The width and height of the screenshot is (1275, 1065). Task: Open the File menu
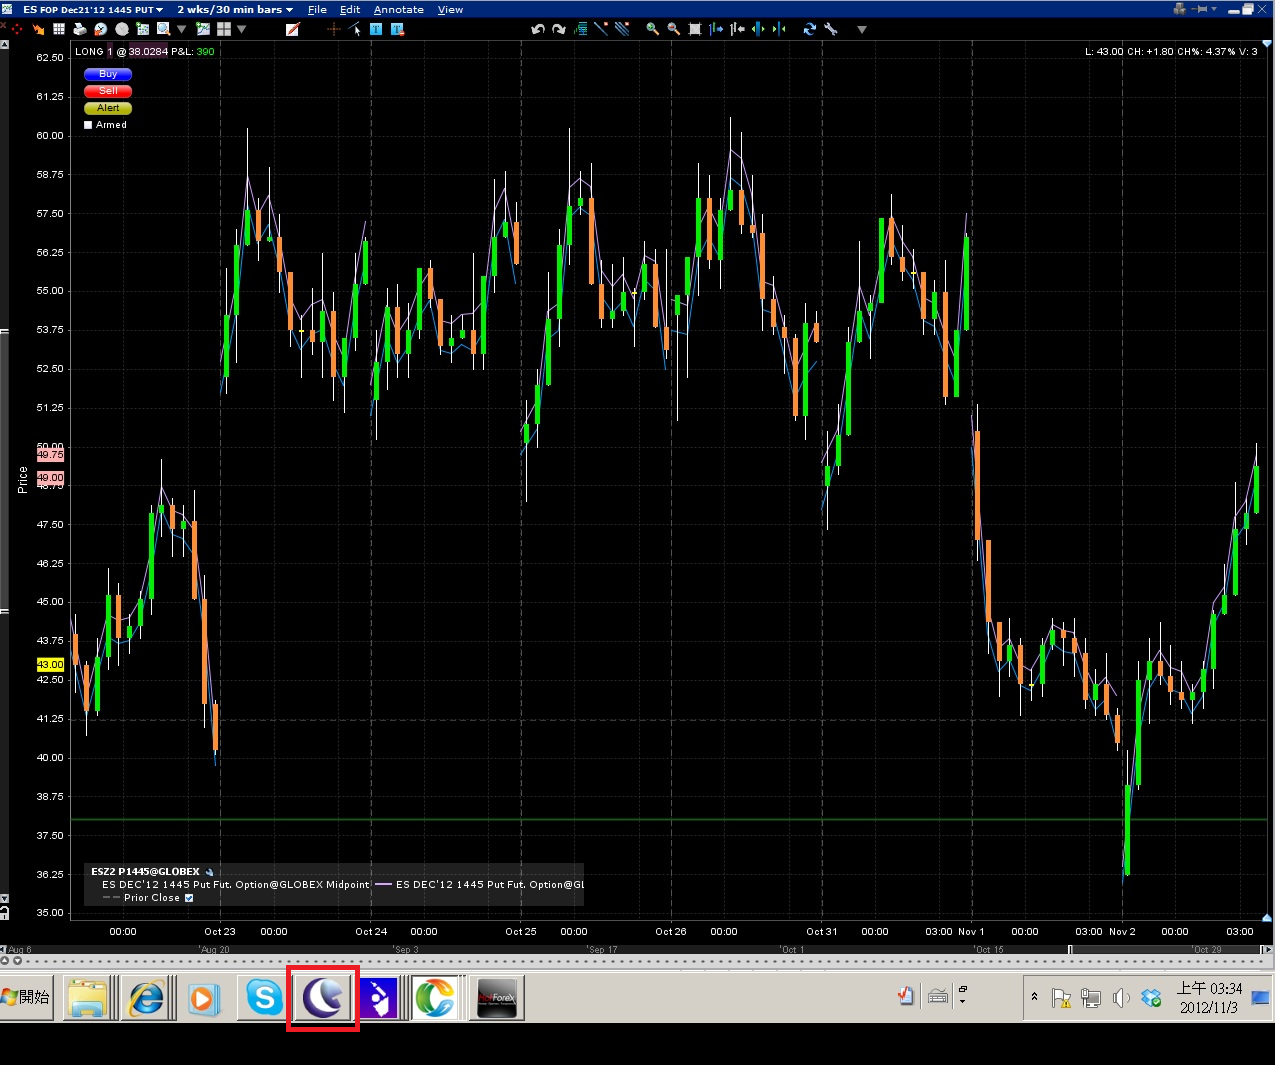pos(317,10)
